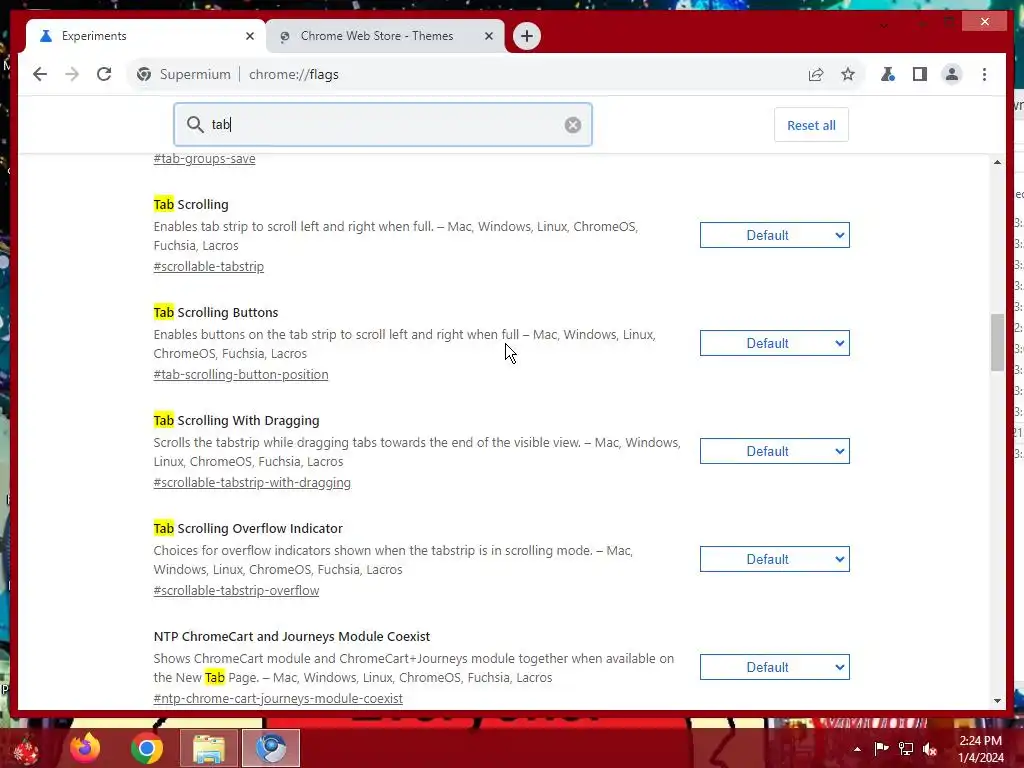This screenshot has width=1024, height=768.
Task: Go back using the browser back arrow
Action: (x=40, y=74)
